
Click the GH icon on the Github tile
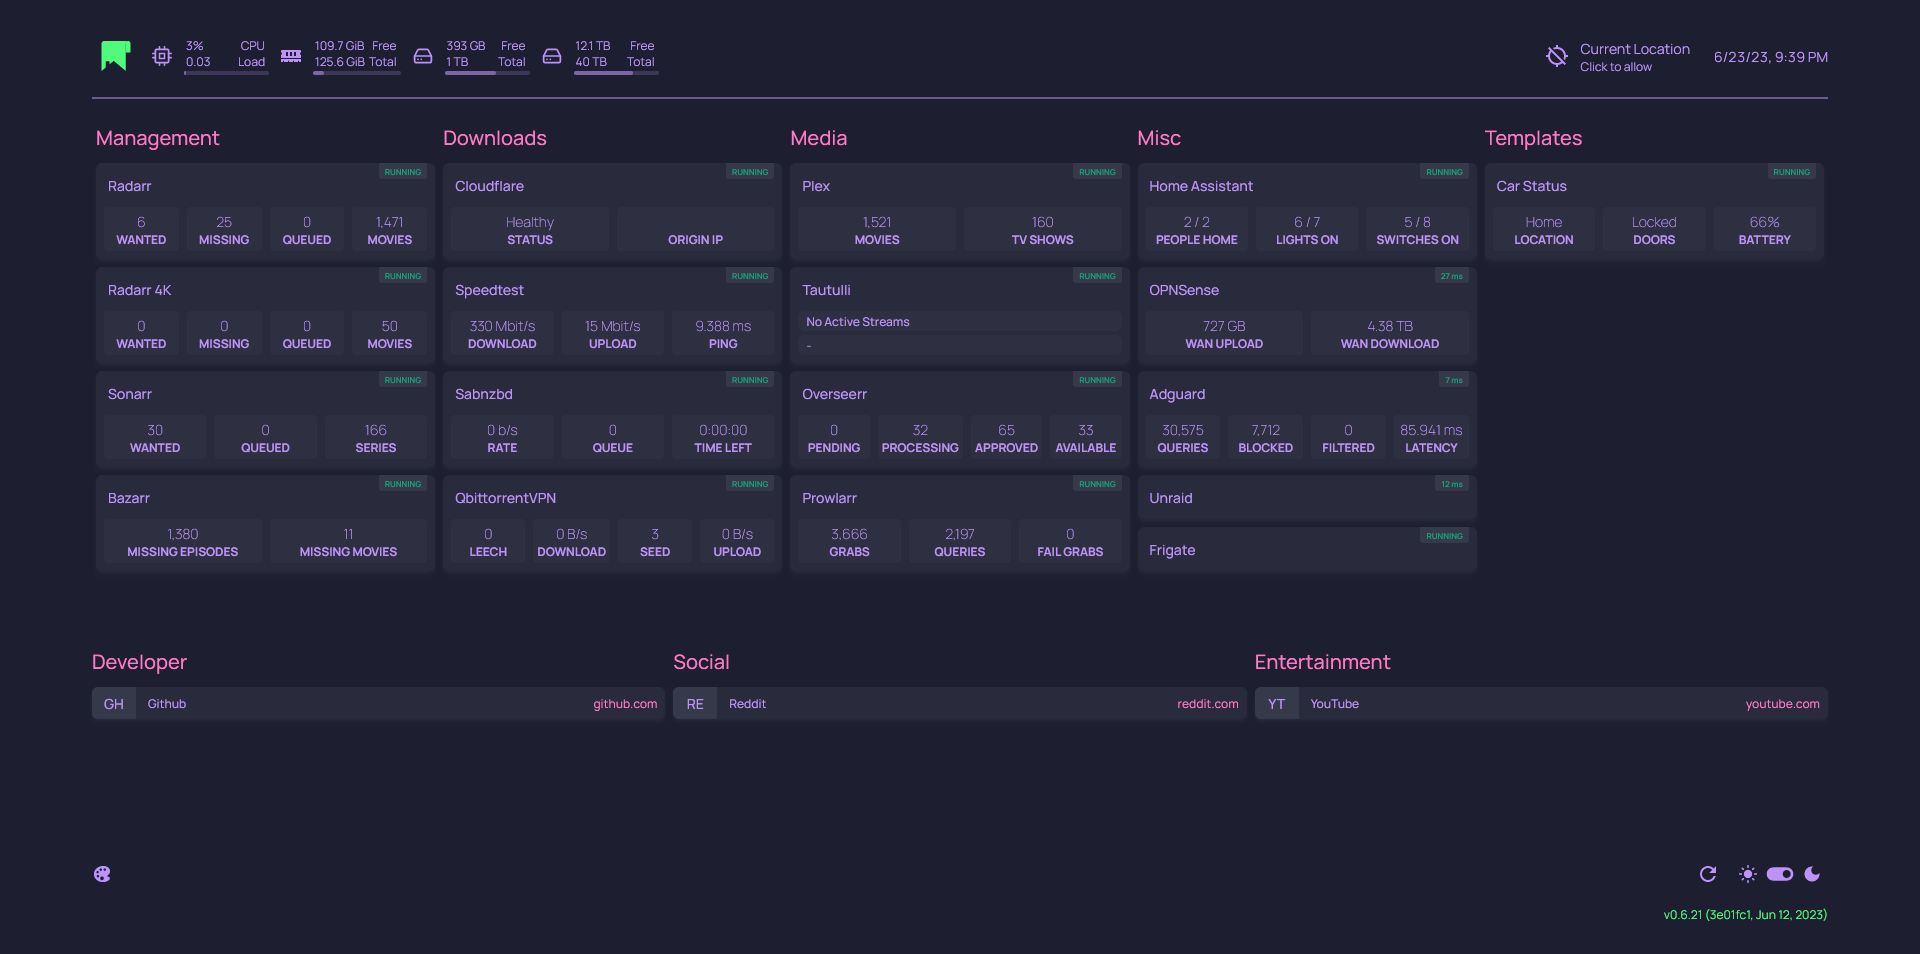(x=113, y=703)
